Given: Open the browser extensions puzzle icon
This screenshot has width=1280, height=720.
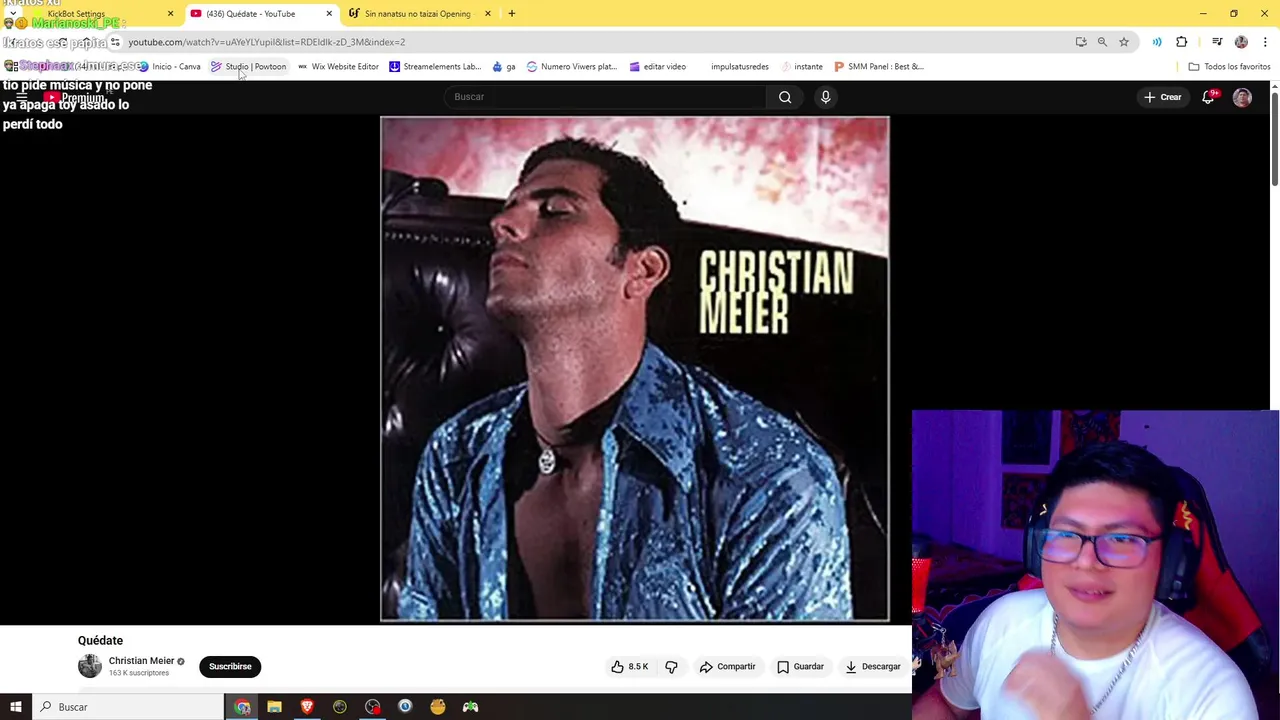Looking at the screenshot, I should (x=1182, y=42).
